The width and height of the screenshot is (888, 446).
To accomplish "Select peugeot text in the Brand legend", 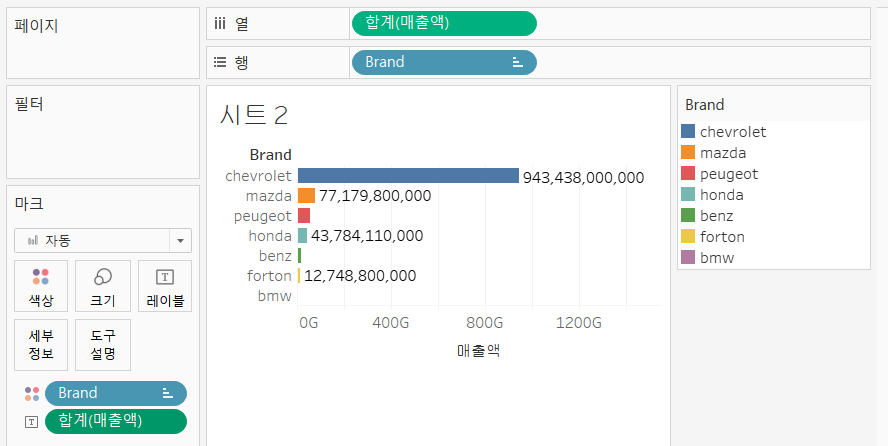I will (x=729, y=174).
